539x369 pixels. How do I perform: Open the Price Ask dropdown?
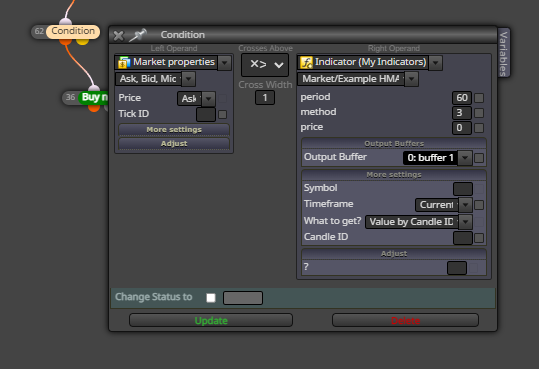click(209, 99)
